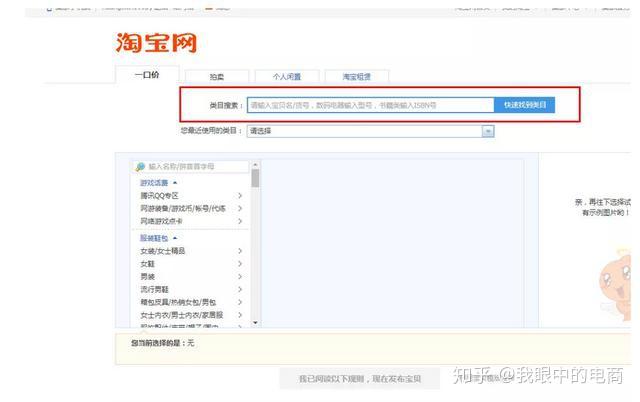Expand arrow for 网游装备/游戏币/帐号/代练

click(x=240, y=209)
